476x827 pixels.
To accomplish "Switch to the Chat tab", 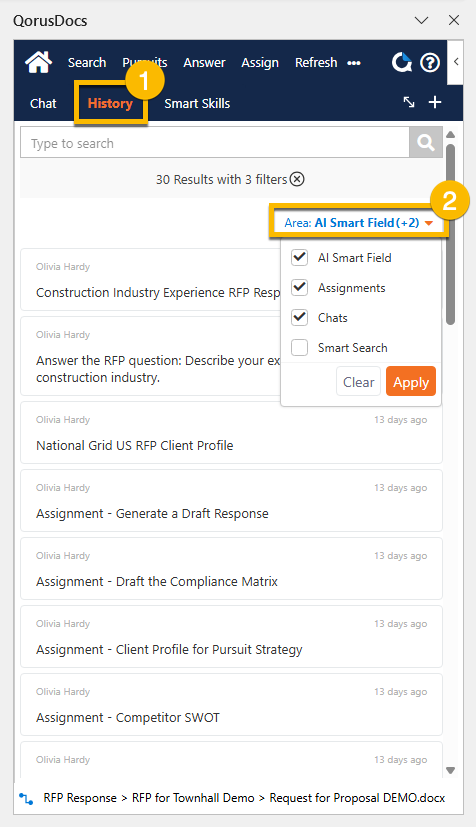I will pos(43,103).
